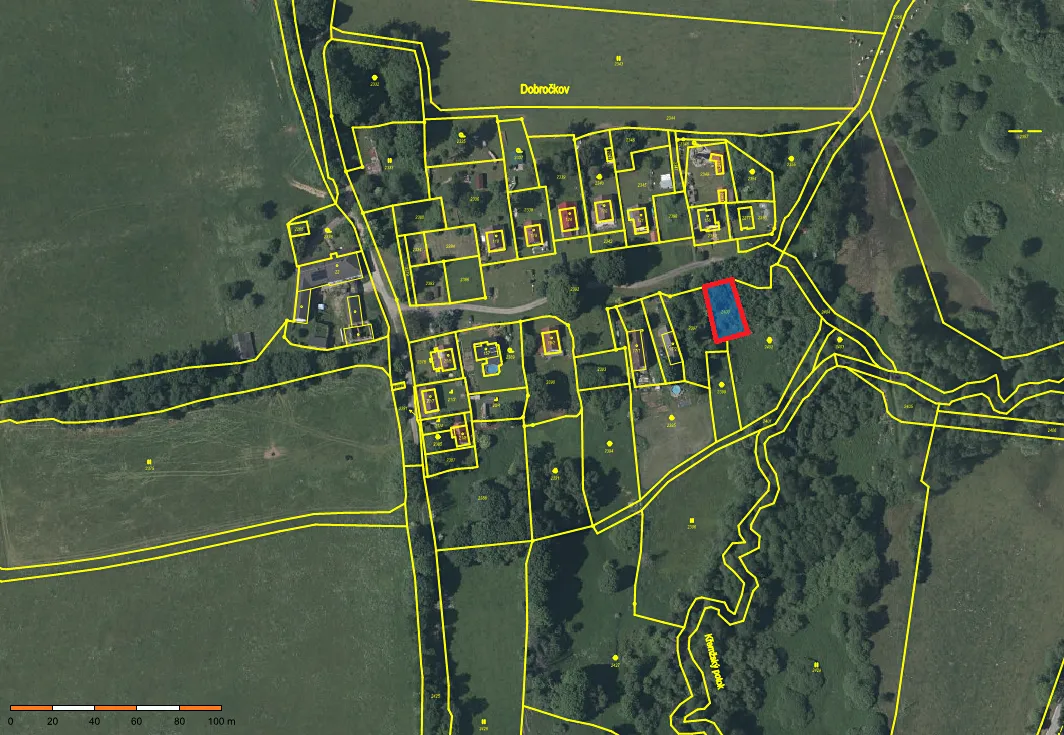The width and height of the screenshot is (1064, 735).
Task: Click parcel number 2393 label
Action: (601, 369)
